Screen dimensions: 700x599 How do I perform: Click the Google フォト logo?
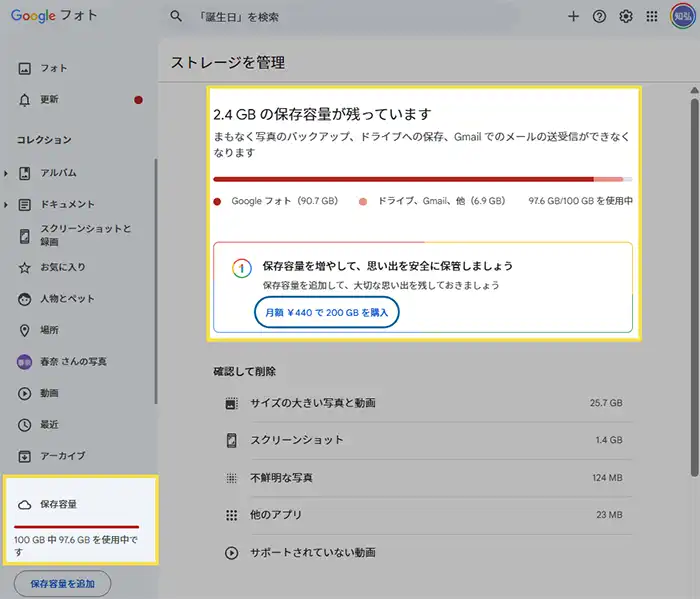[x=54, y=16]
